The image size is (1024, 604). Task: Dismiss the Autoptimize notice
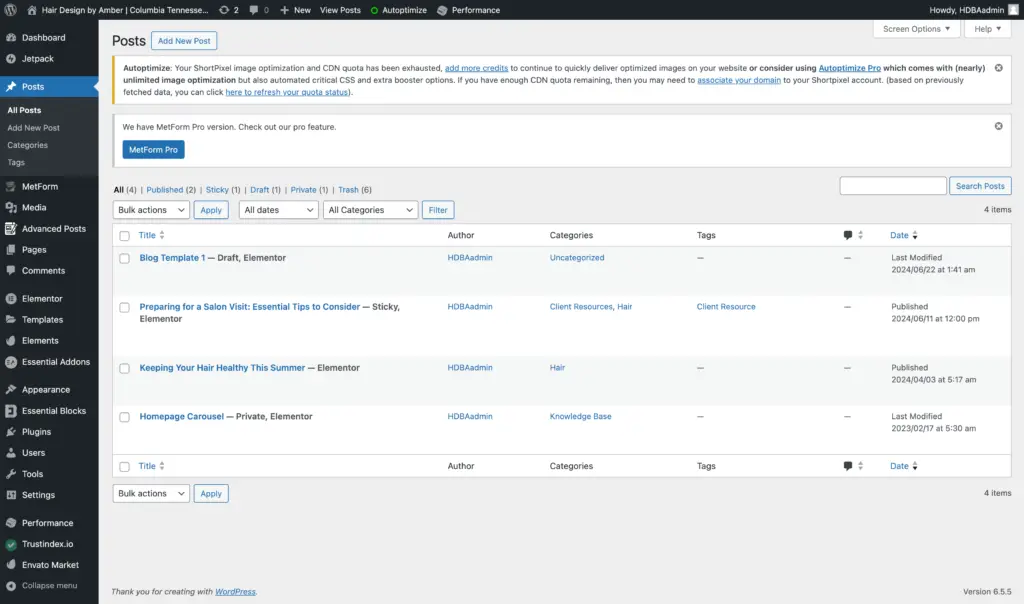point(998,68)
